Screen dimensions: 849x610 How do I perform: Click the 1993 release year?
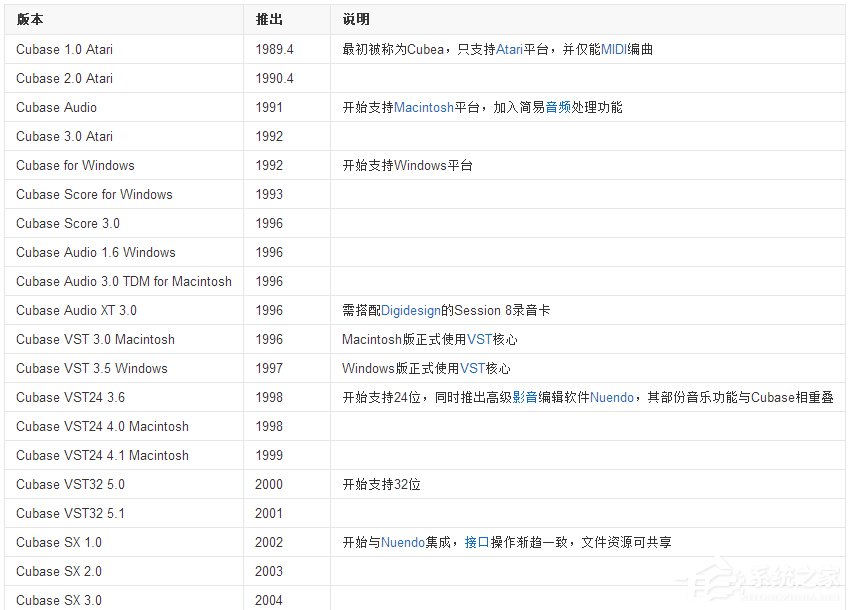[269, 194]
